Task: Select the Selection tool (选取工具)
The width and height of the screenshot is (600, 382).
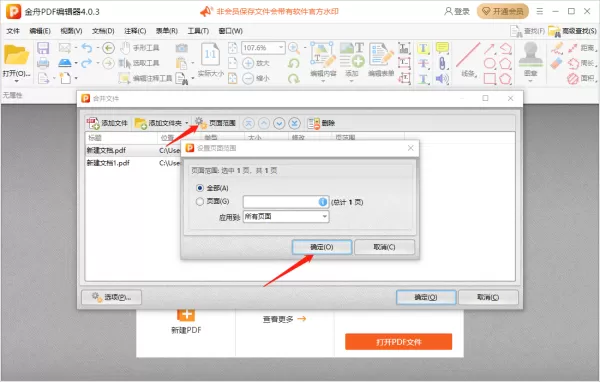Action: coord(139,63)
